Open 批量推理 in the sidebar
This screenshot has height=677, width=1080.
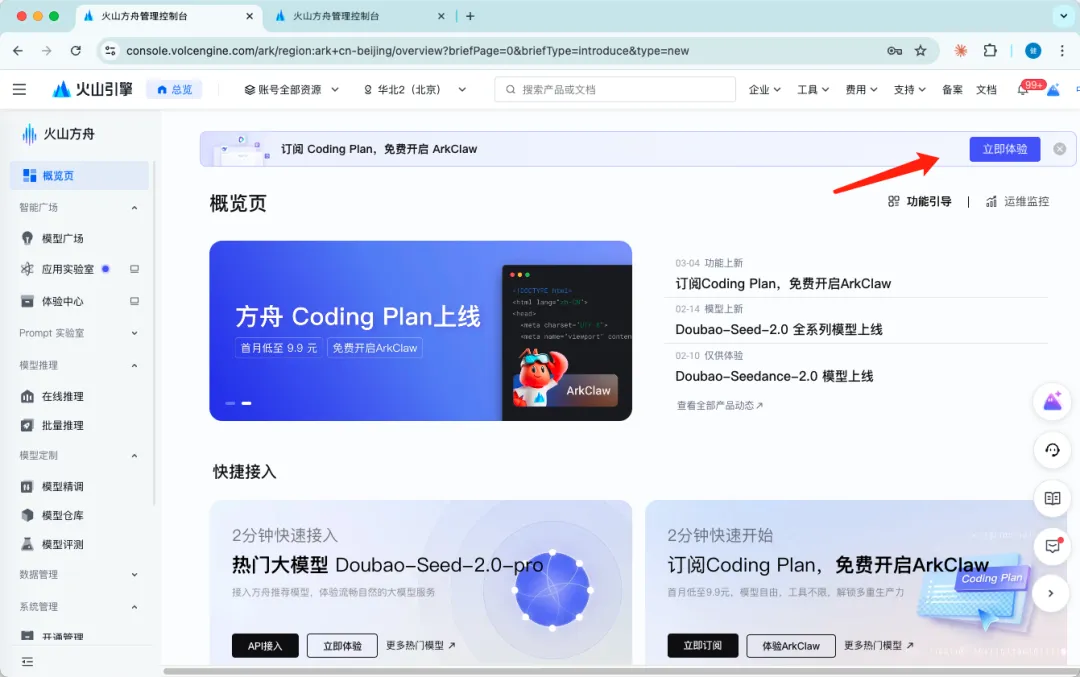tap(62, 426)
